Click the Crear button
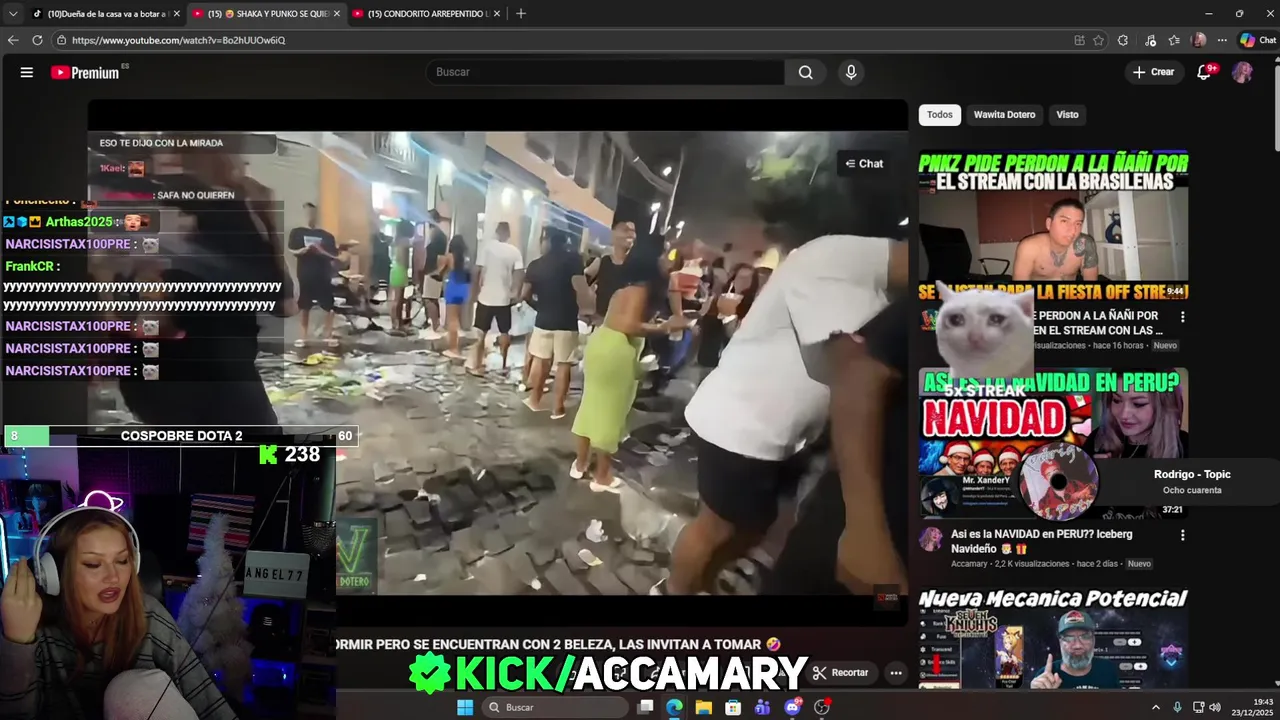The height and width of the screenshot is (720, 1280). (x=1154, y=72)
